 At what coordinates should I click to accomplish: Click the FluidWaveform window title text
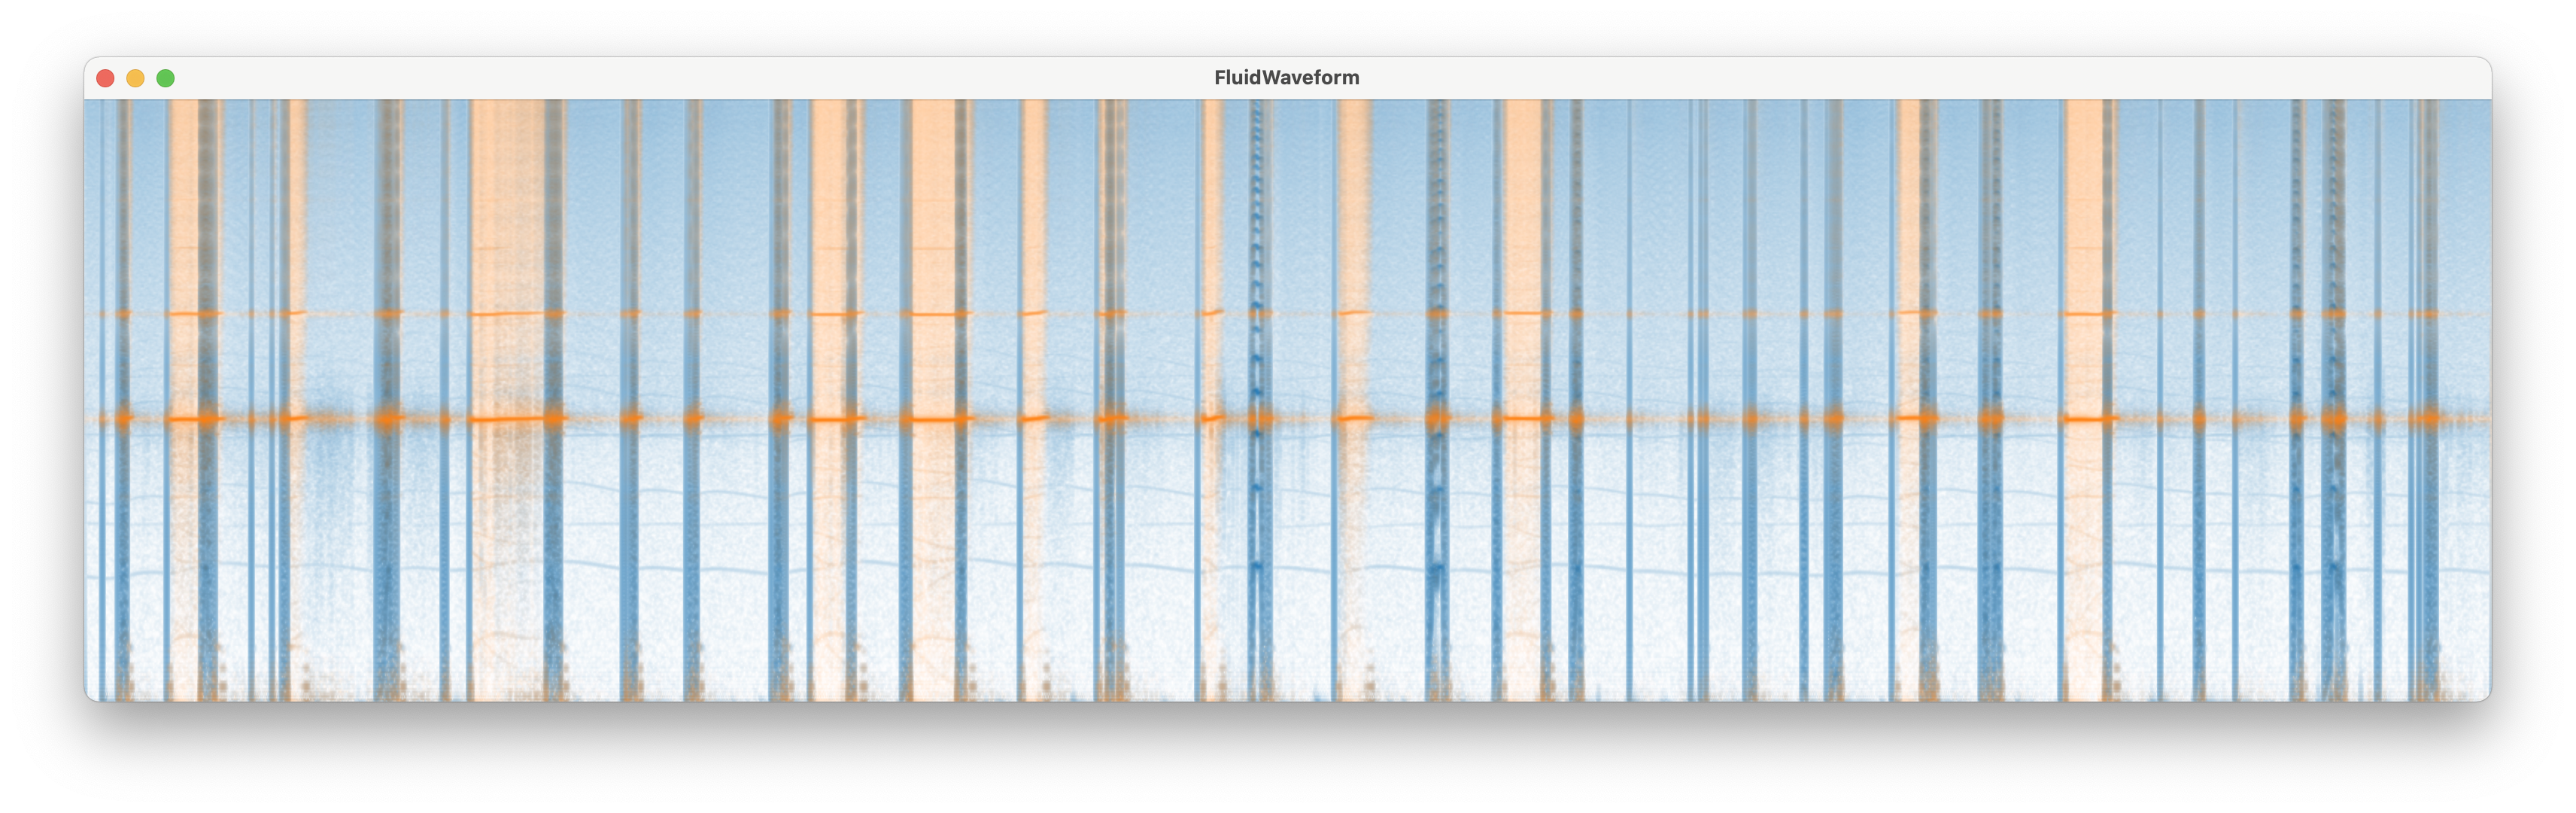[1286, 78]
